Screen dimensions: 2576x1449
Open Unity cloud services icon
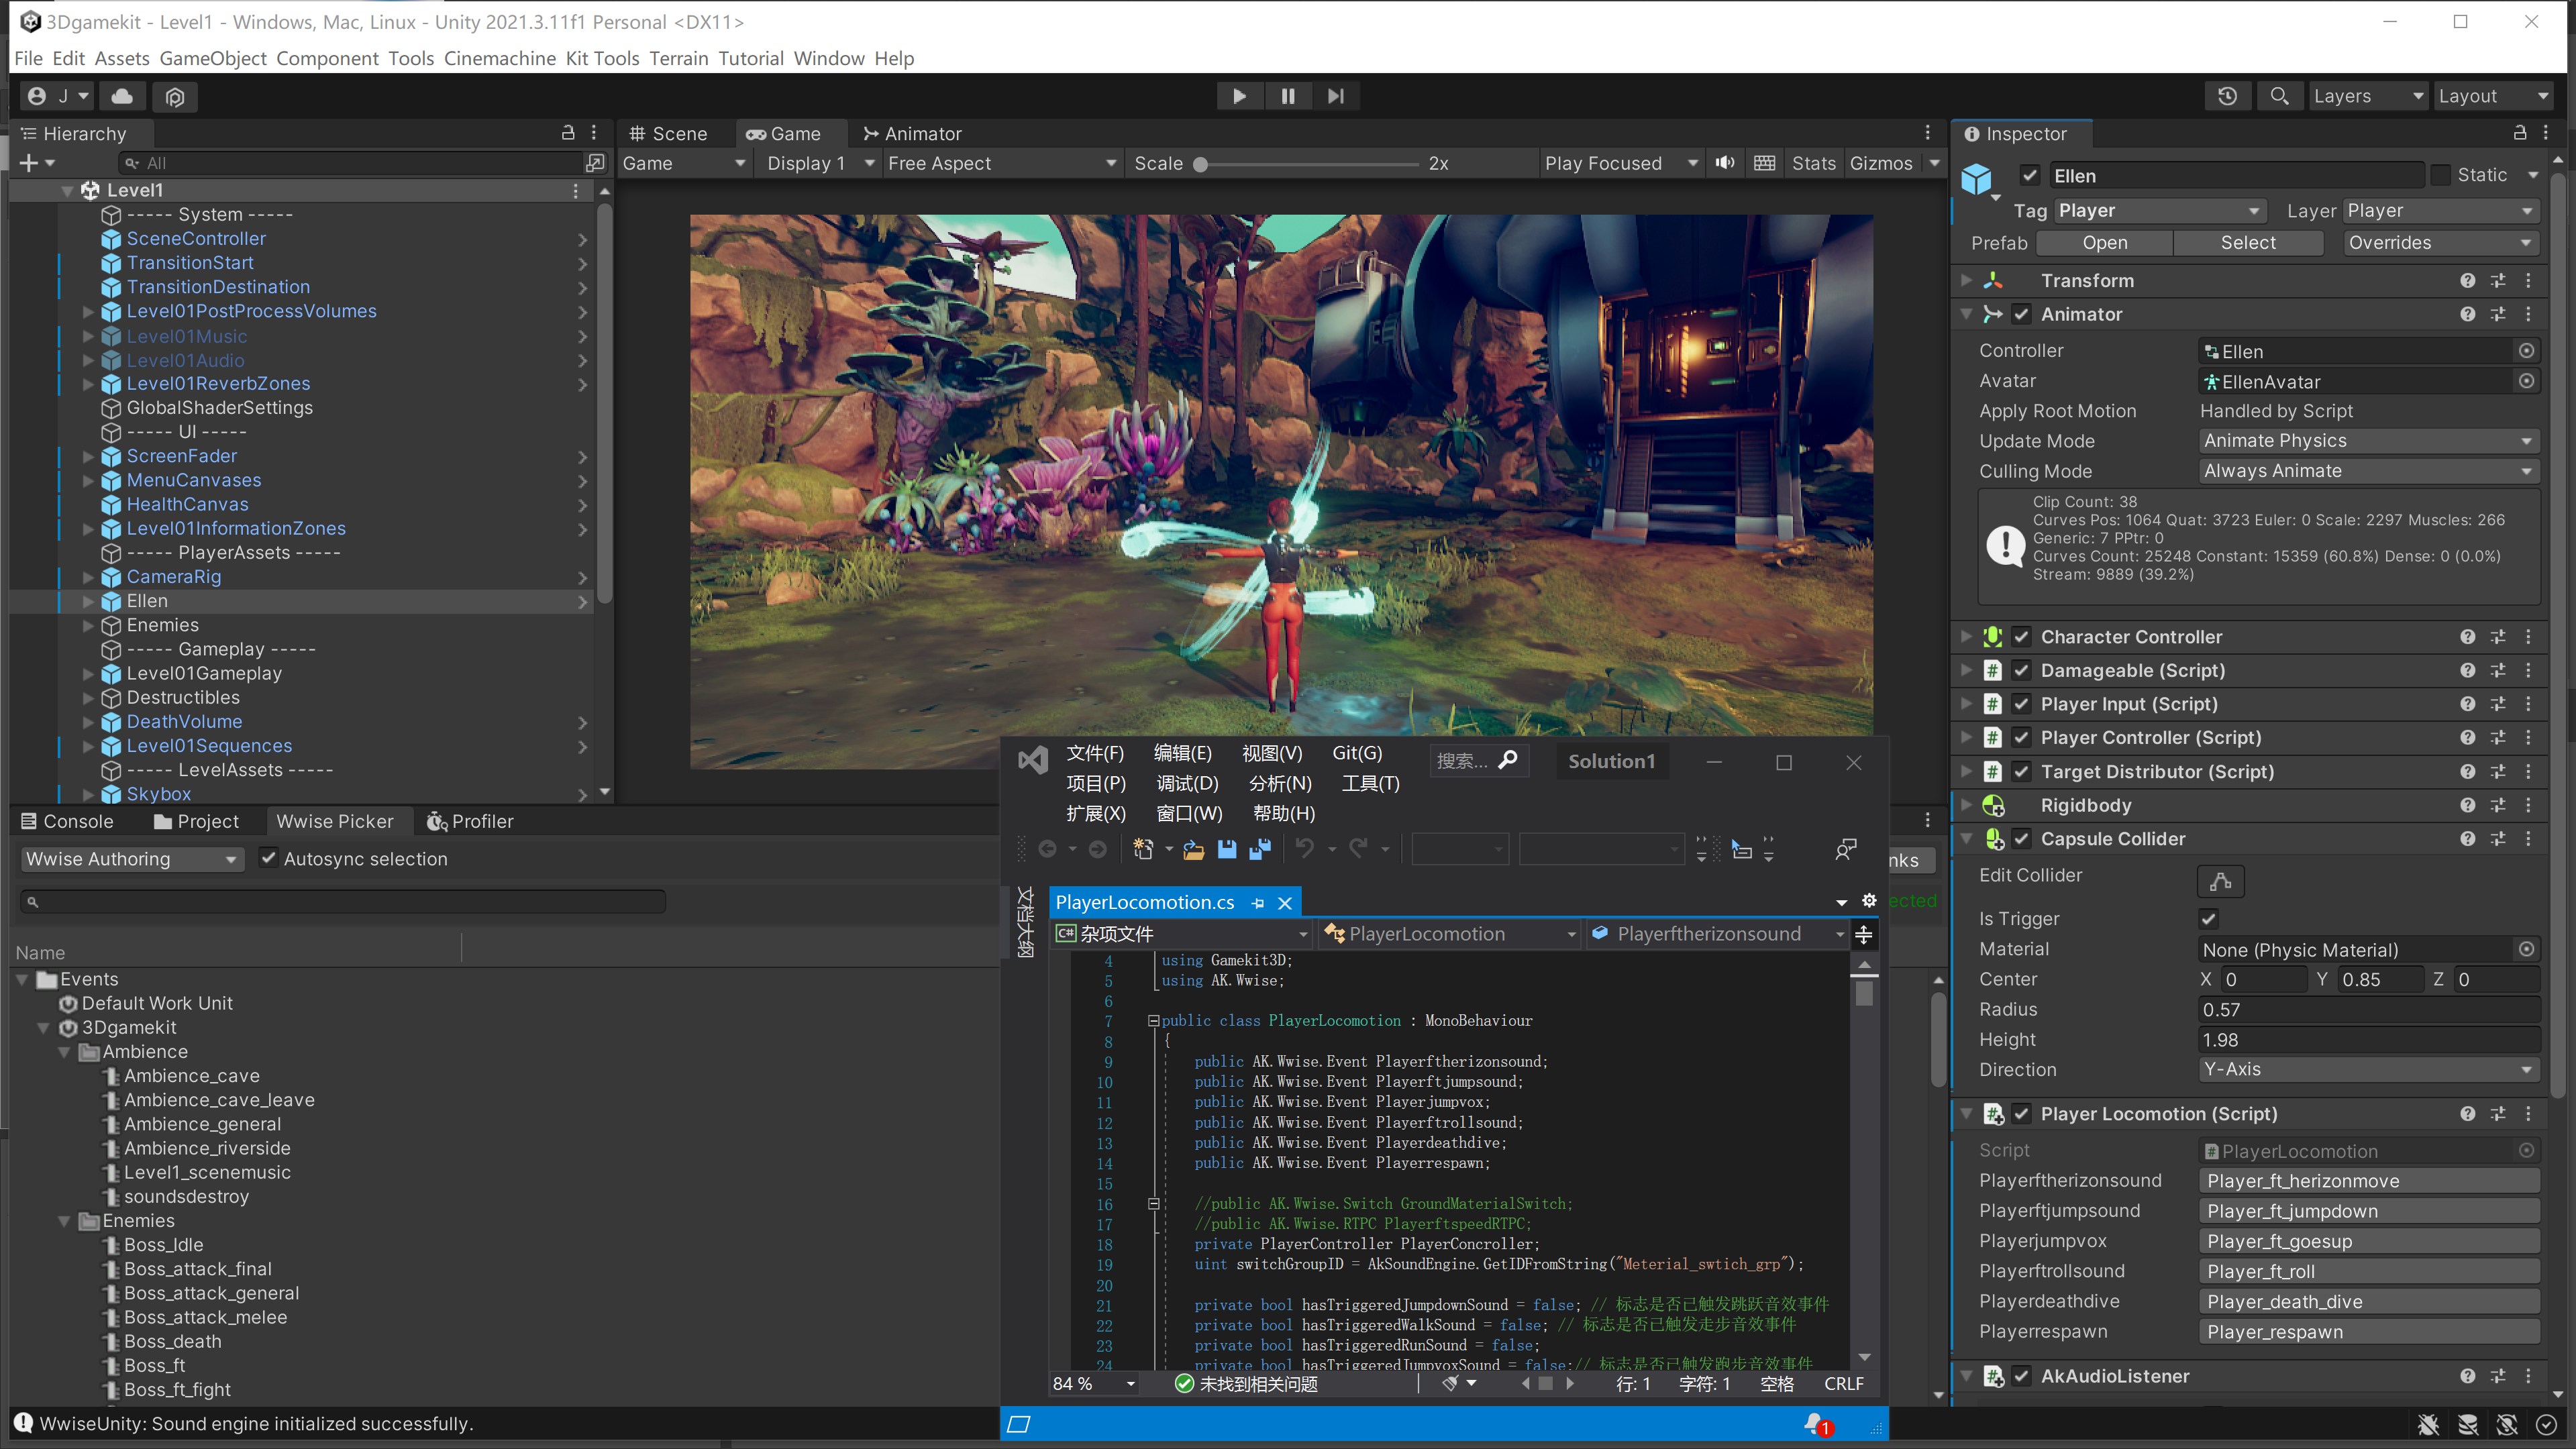point(122,96)
